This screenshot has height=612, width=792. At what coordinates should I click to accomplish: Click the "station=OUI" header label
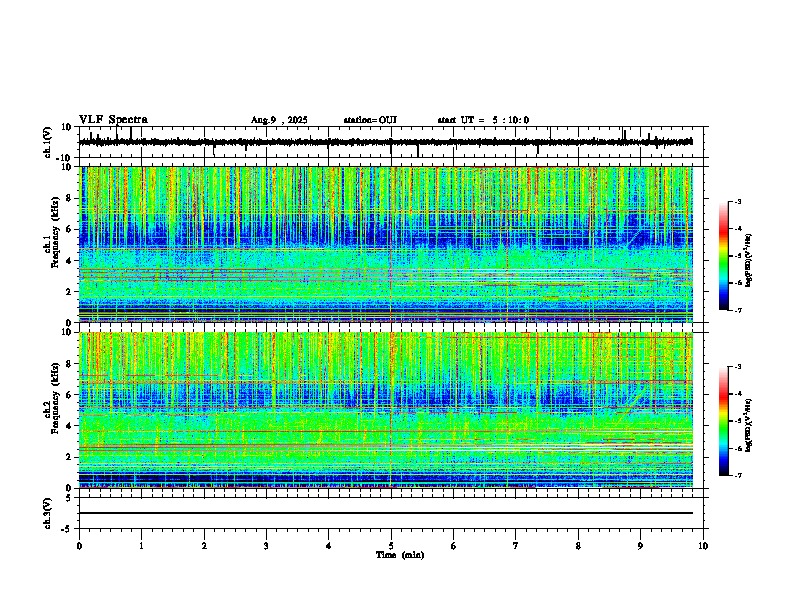(x=370, y=120)
